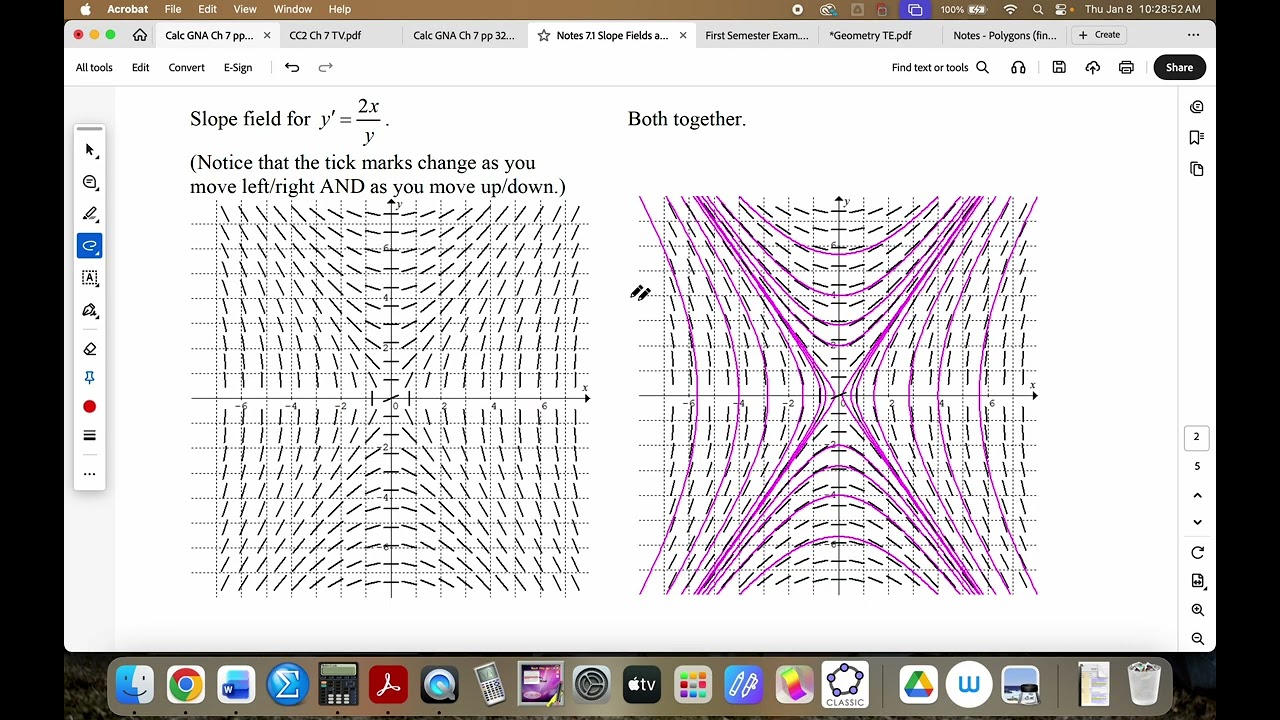Rotate page view
Viewport: 1280px width, 720px height.
pyautogui.click(x=1197, y=553)
